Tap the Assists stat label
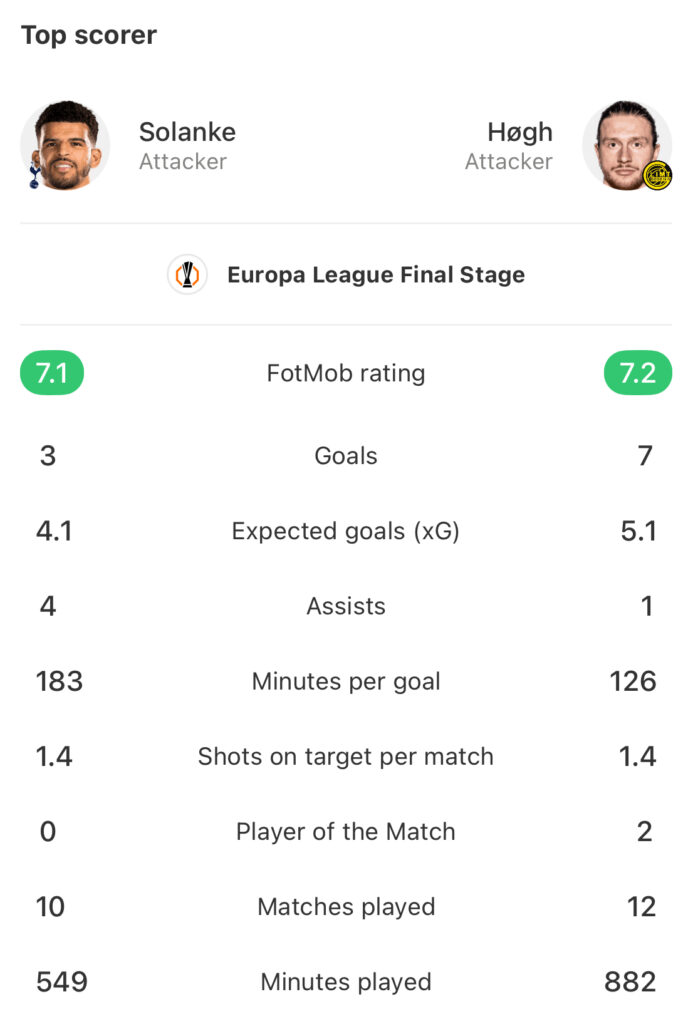Viewport: 693px width, 1024px height. coord(346,606)
